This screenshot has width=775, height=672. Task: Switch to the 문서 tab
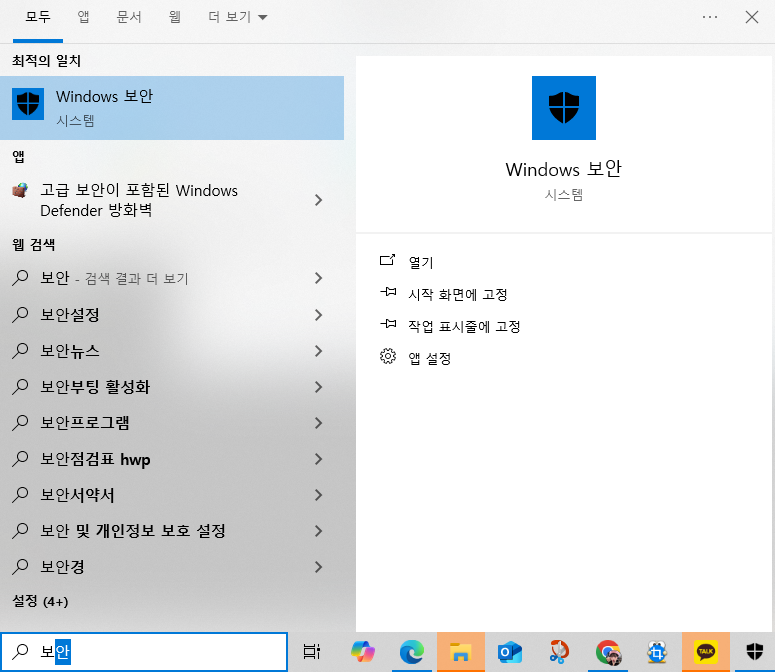pos(129,17)
